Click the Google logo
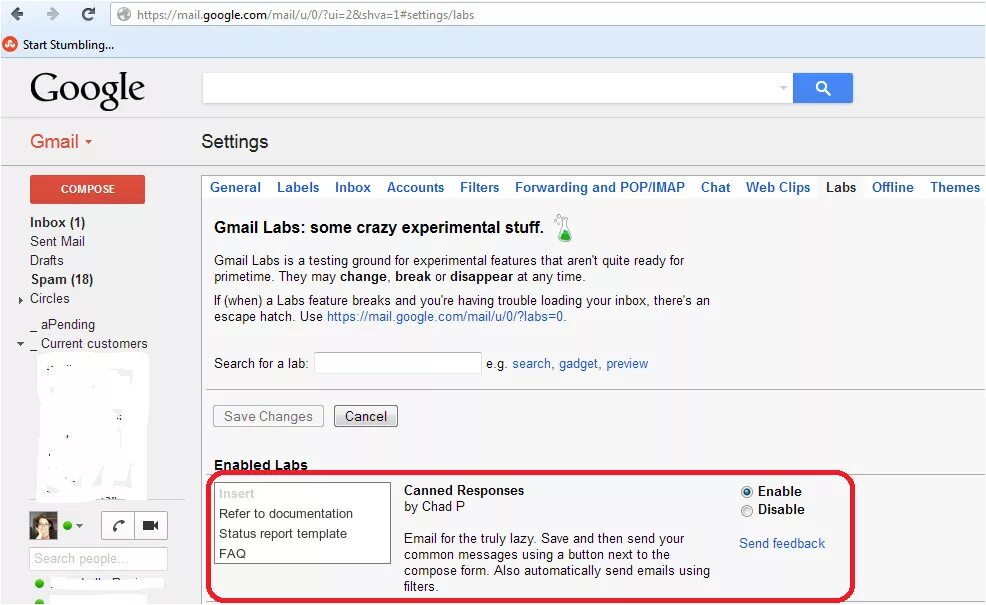 point(87,90)
